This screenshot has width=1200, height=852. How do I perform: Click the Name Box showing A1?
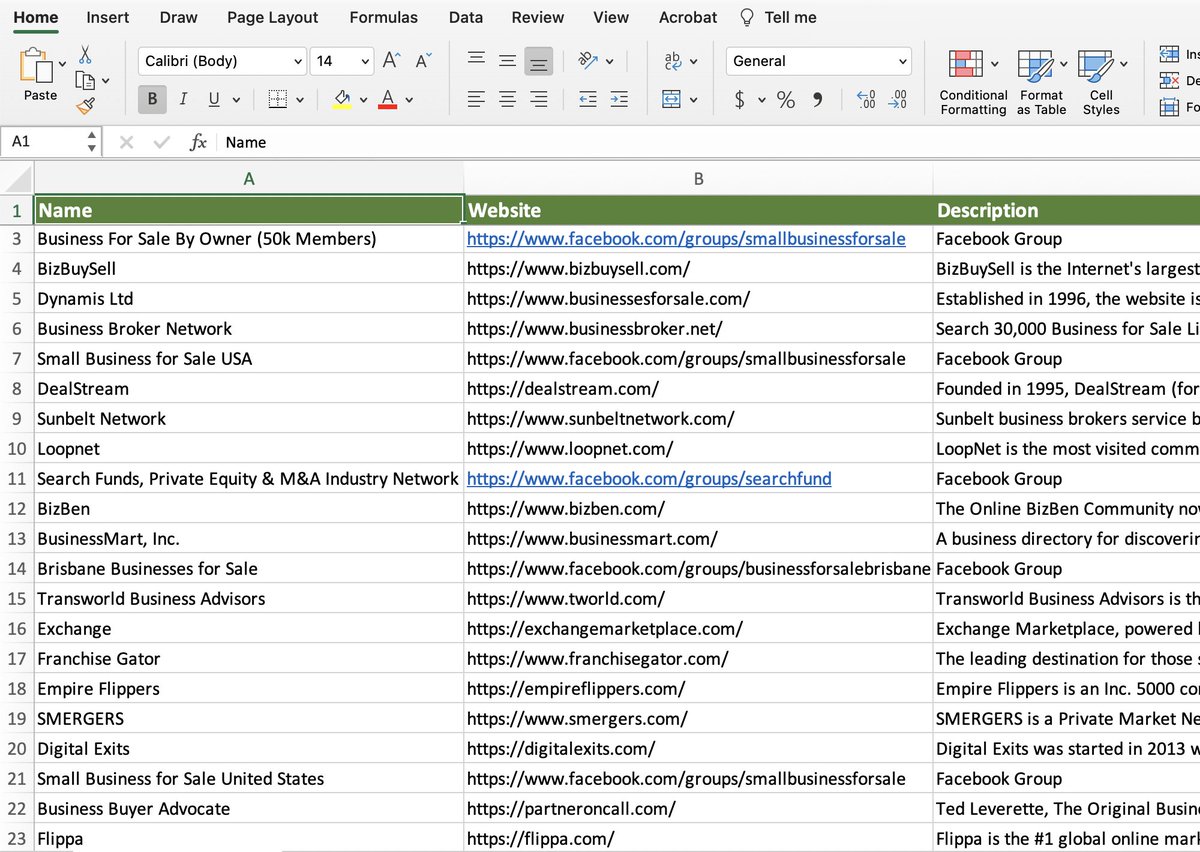point(44,142)
